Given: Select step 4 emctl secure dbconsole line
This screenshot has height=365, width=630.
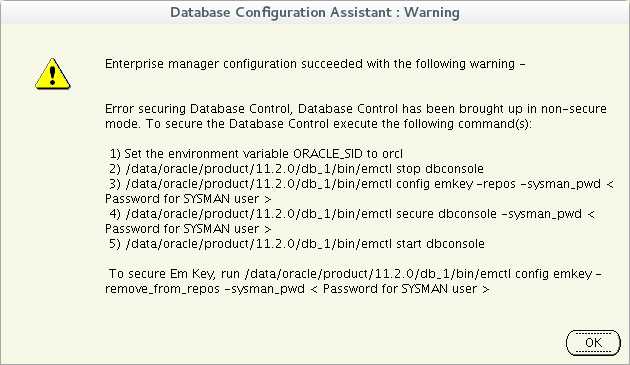Looking at the screenshot, I should coord(352,214).
